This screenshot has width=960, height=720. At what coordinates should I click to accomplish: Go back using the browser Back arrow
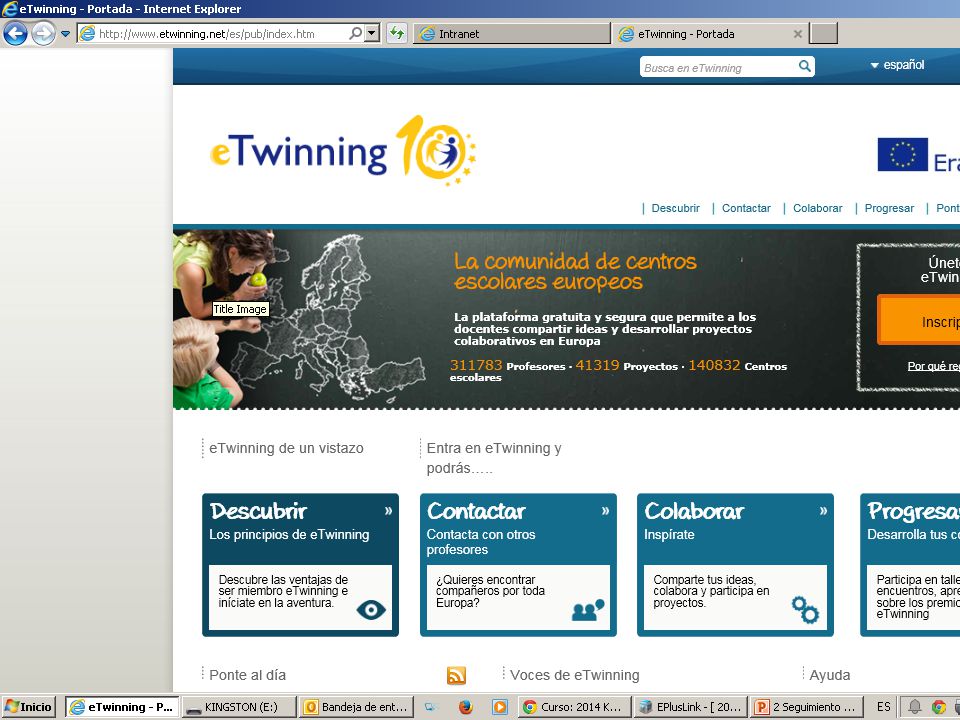tap(15, 33)
